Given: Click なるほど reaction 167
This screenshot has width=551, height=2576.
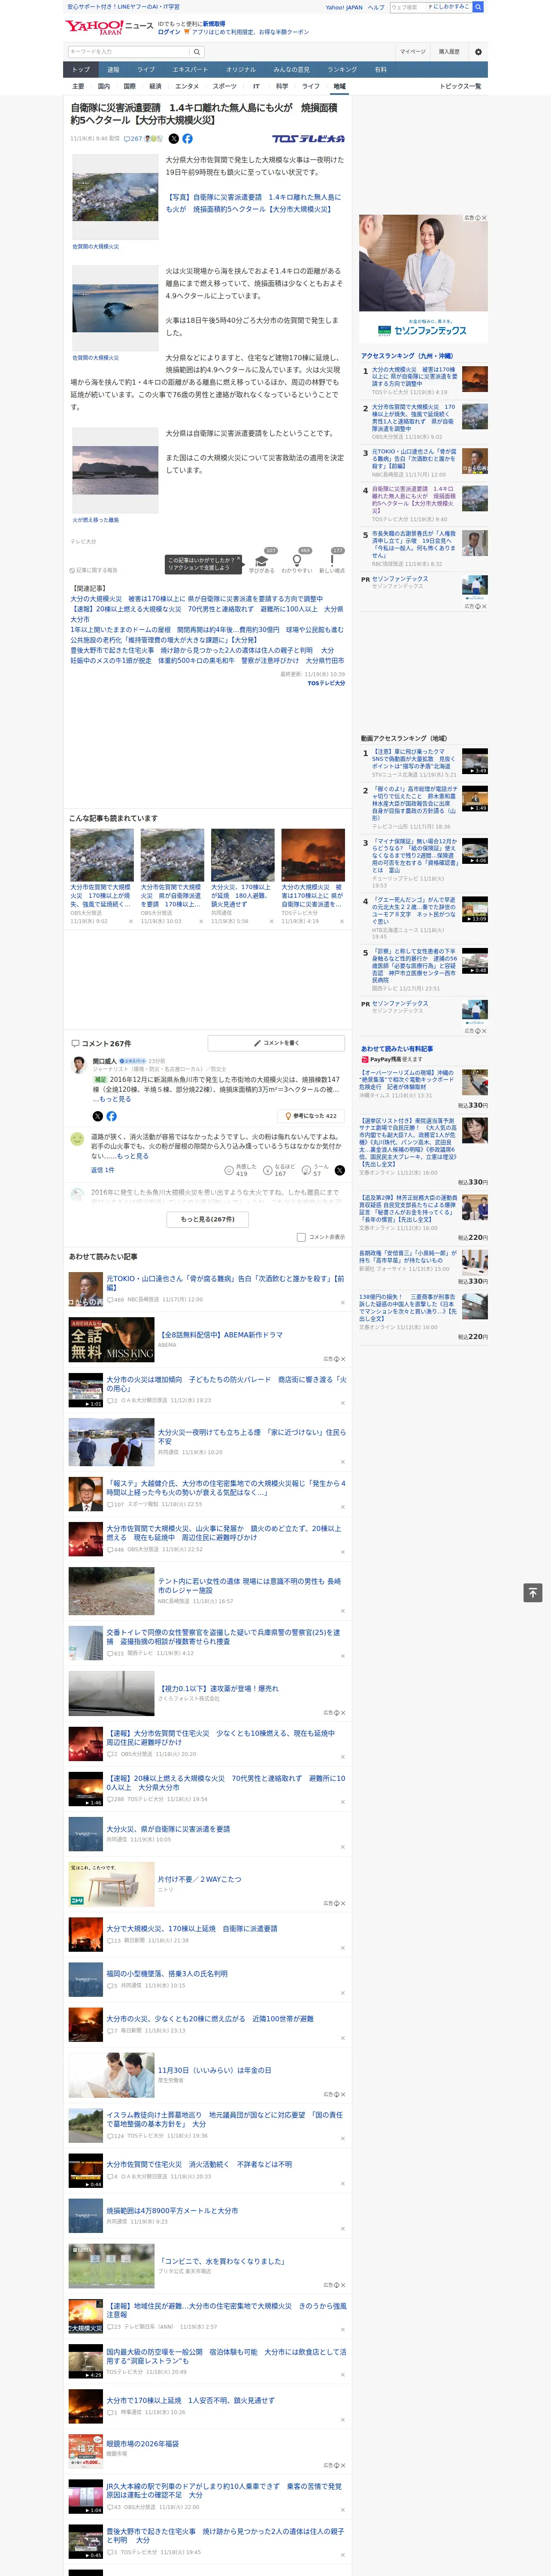Looking at the screenshot, I should 280,1170.
